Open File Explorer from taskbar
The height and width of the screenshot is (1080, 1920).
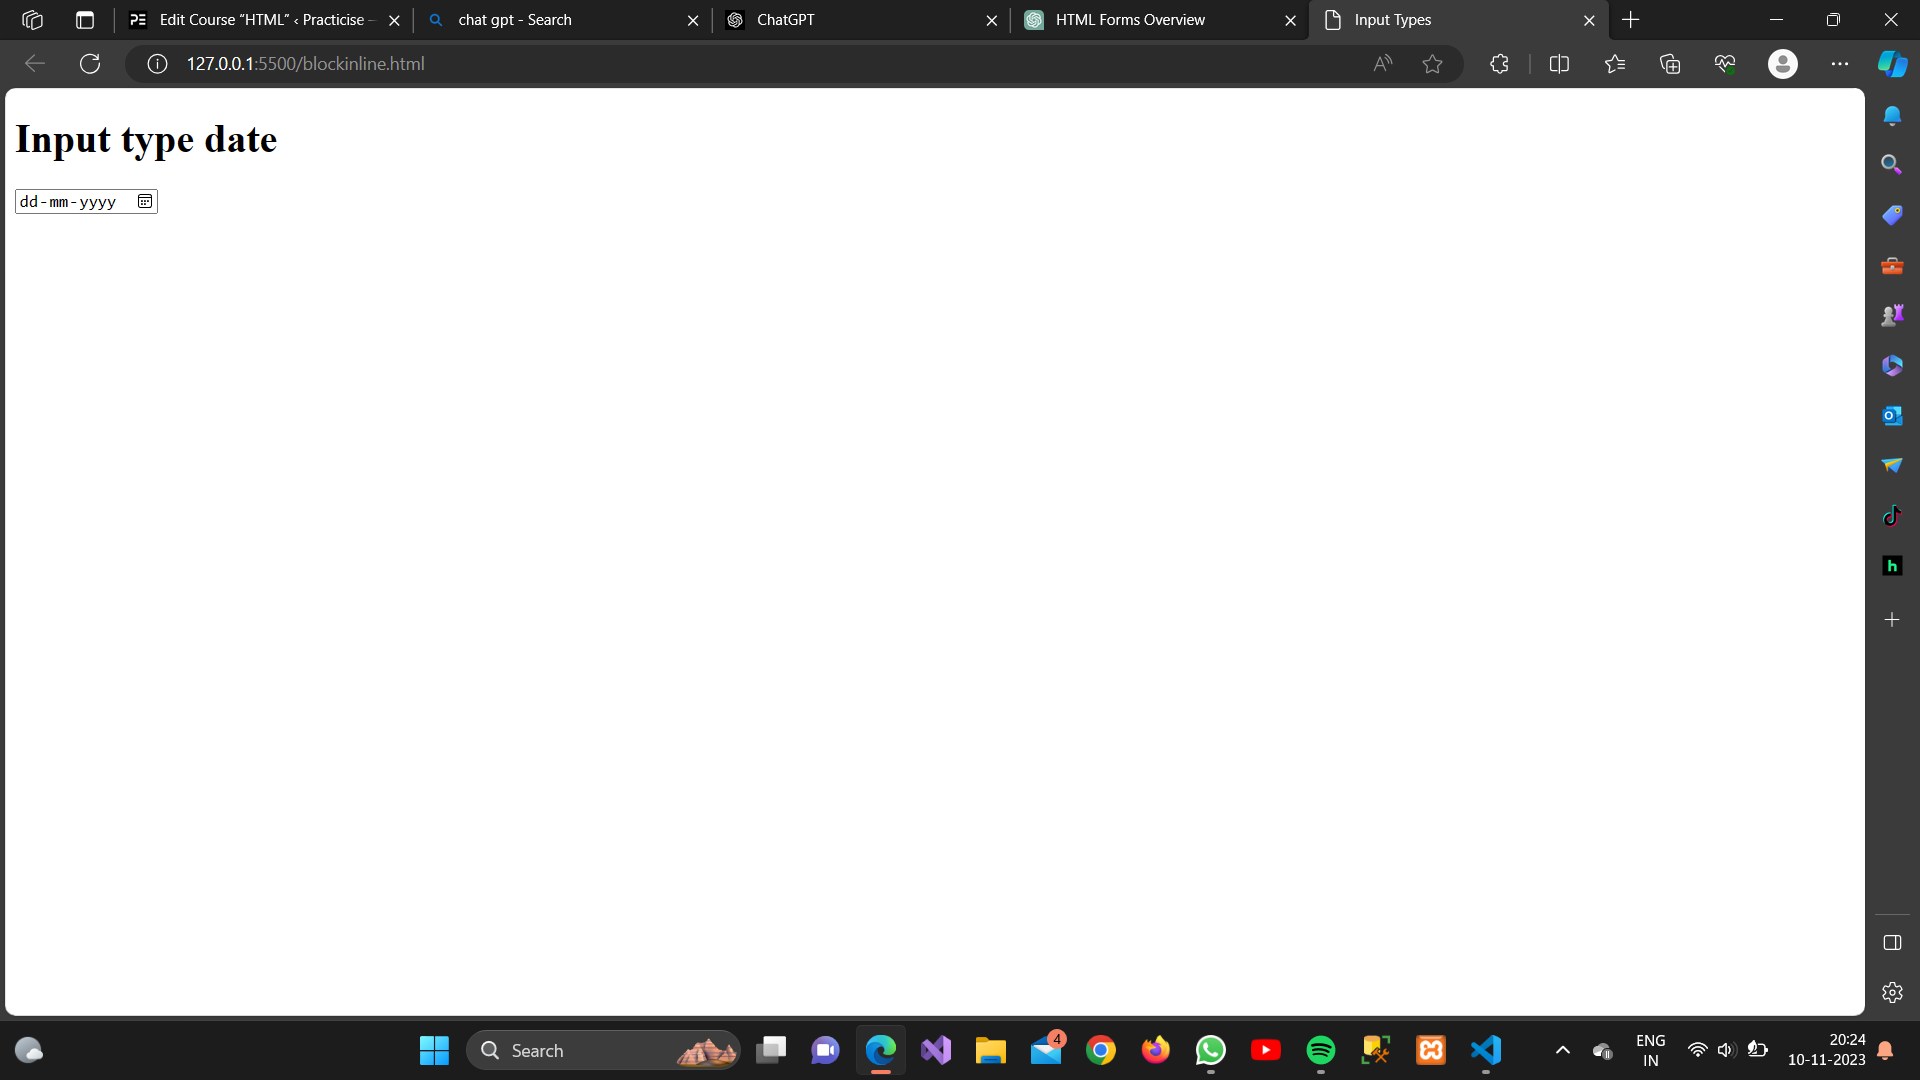991,1051
